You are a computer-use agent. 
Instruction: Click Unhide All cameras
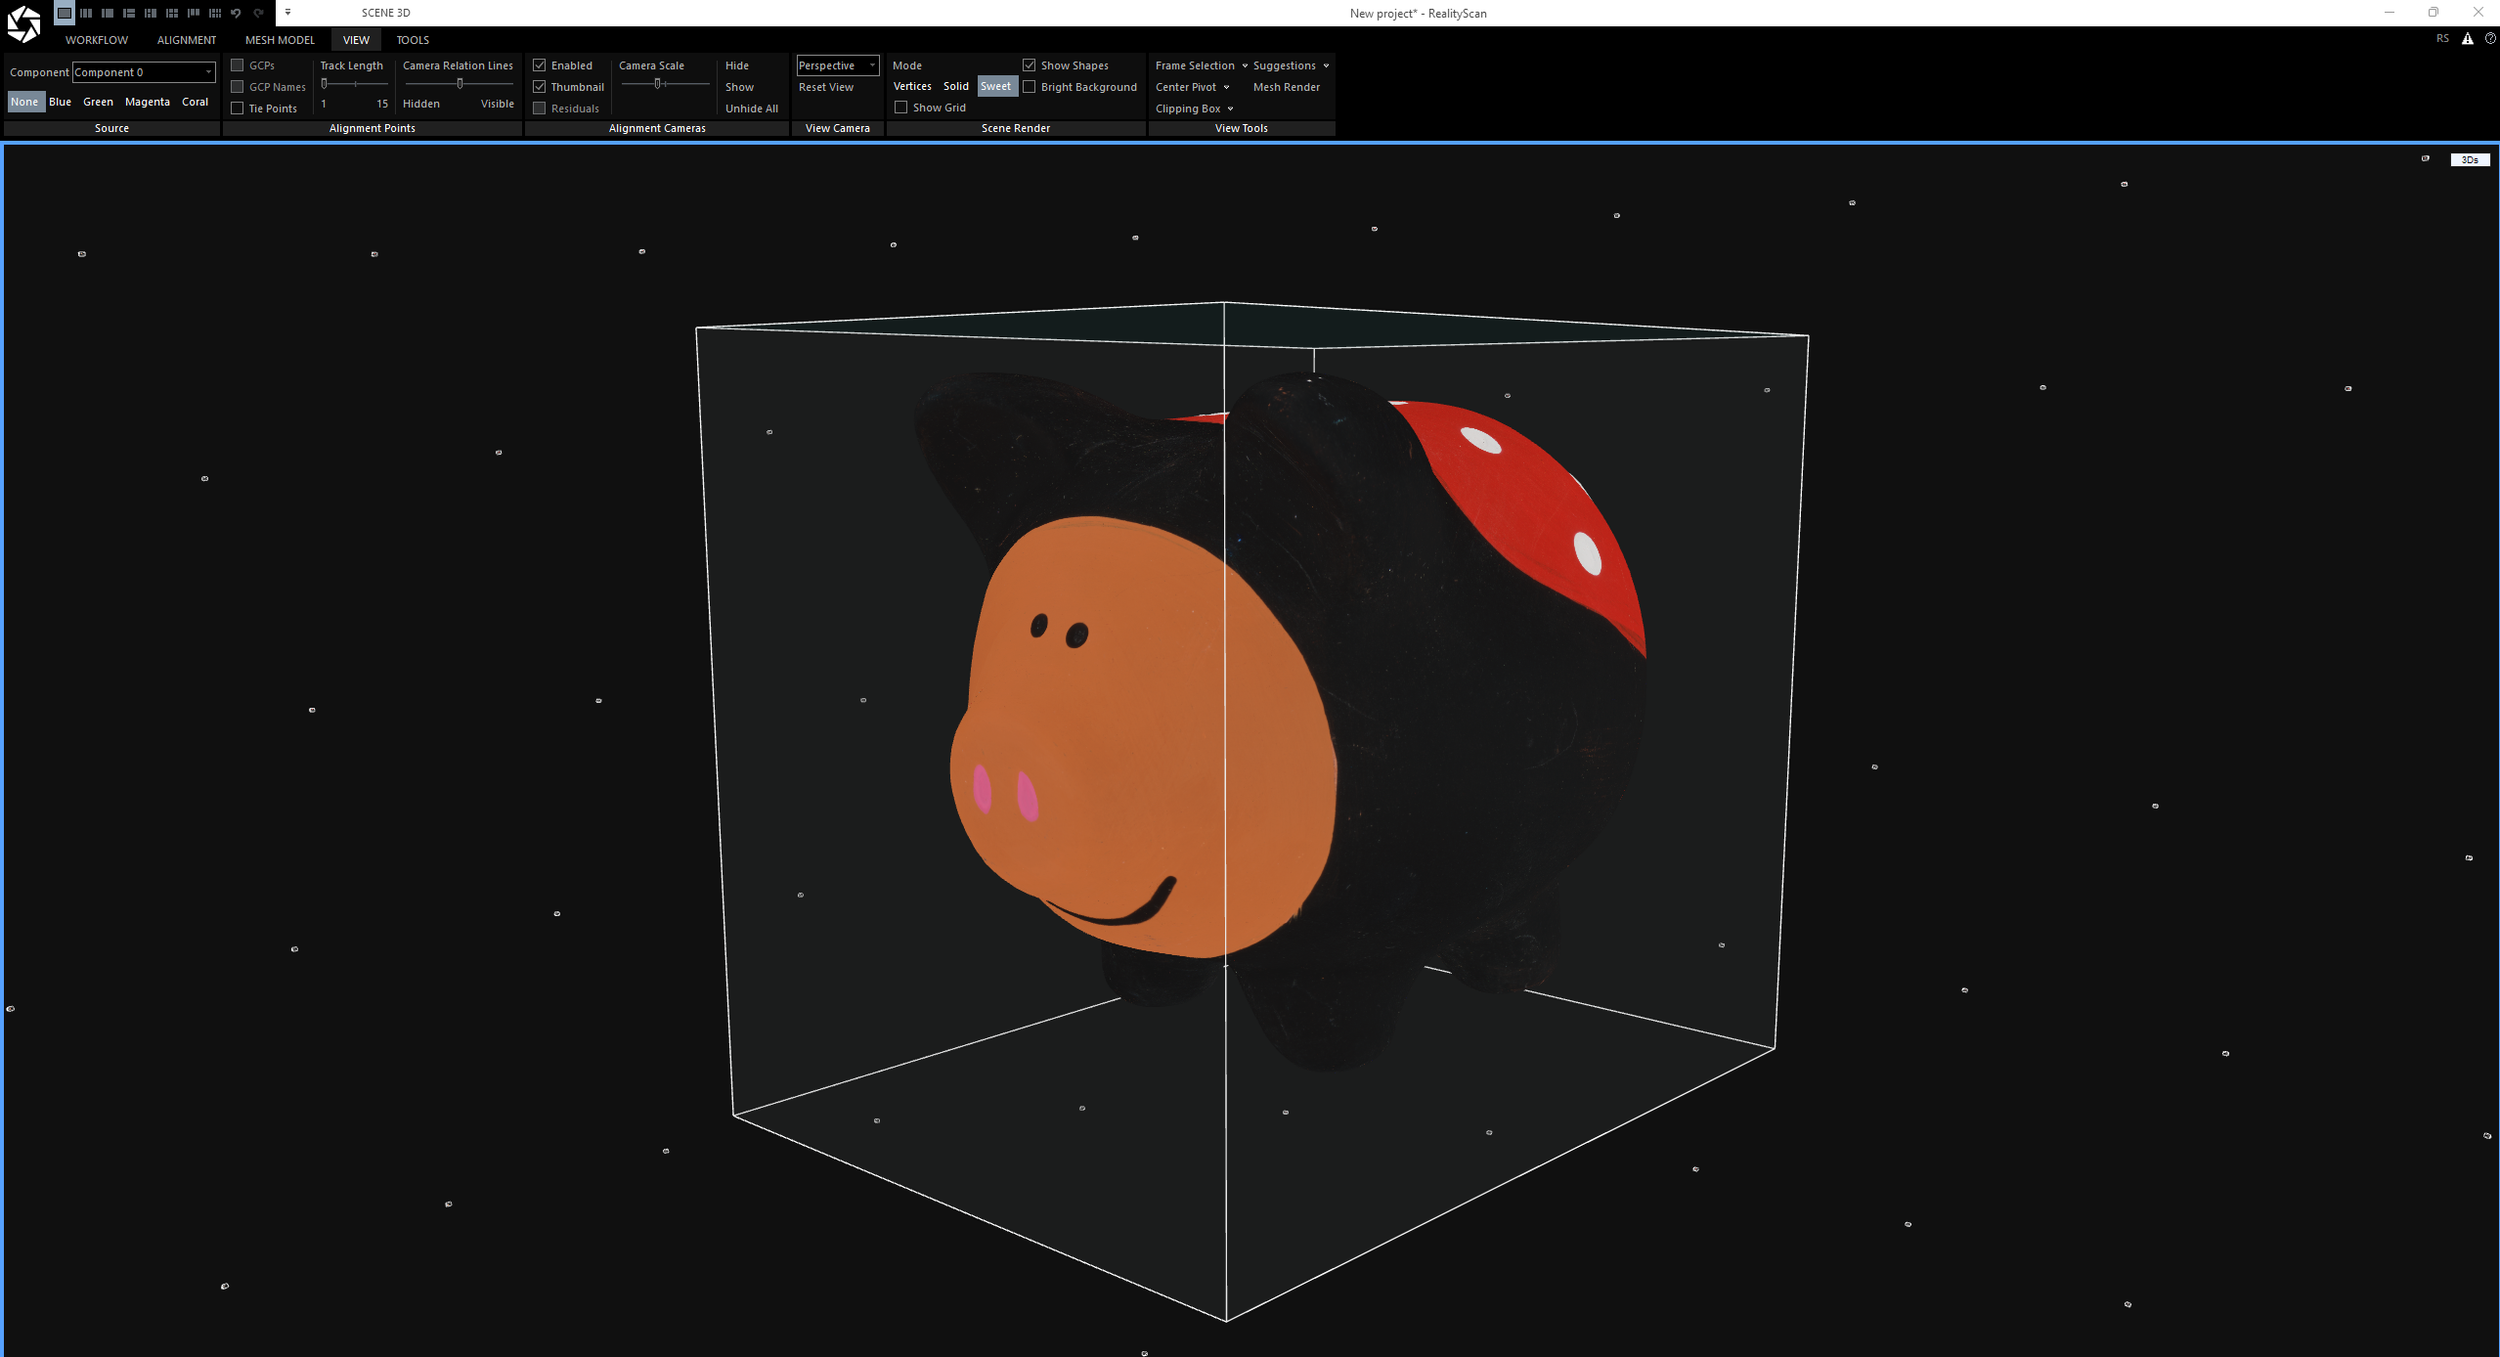click(752, 108)
